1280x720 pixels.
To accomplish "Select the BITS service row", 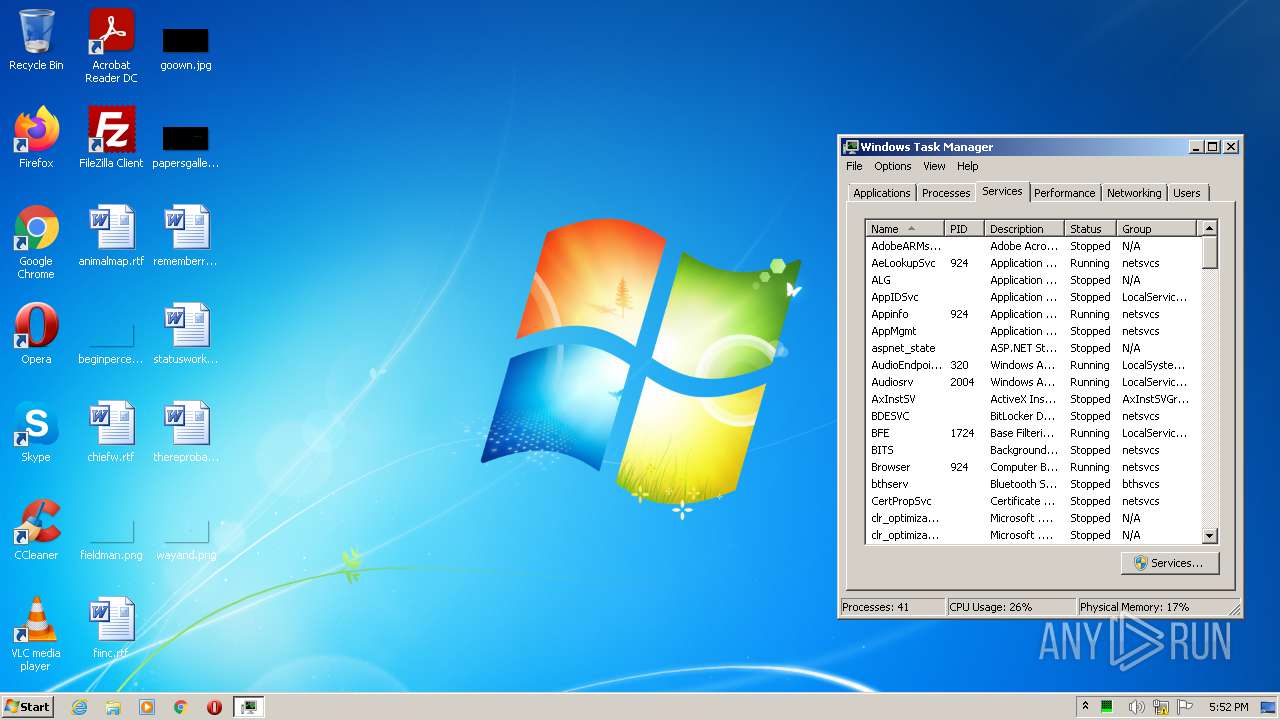I will [1033, 450].
